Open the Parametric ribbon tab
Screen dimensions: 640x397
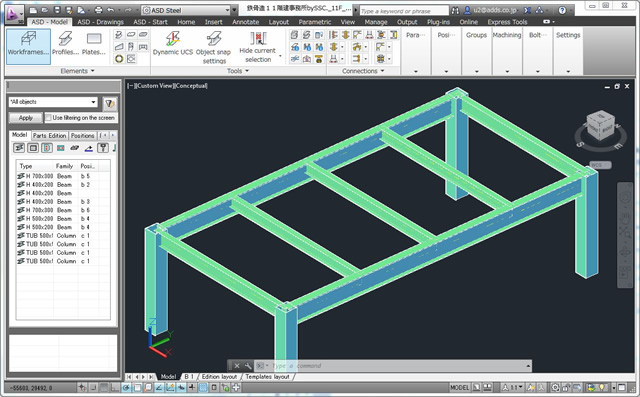coord(315,22)
